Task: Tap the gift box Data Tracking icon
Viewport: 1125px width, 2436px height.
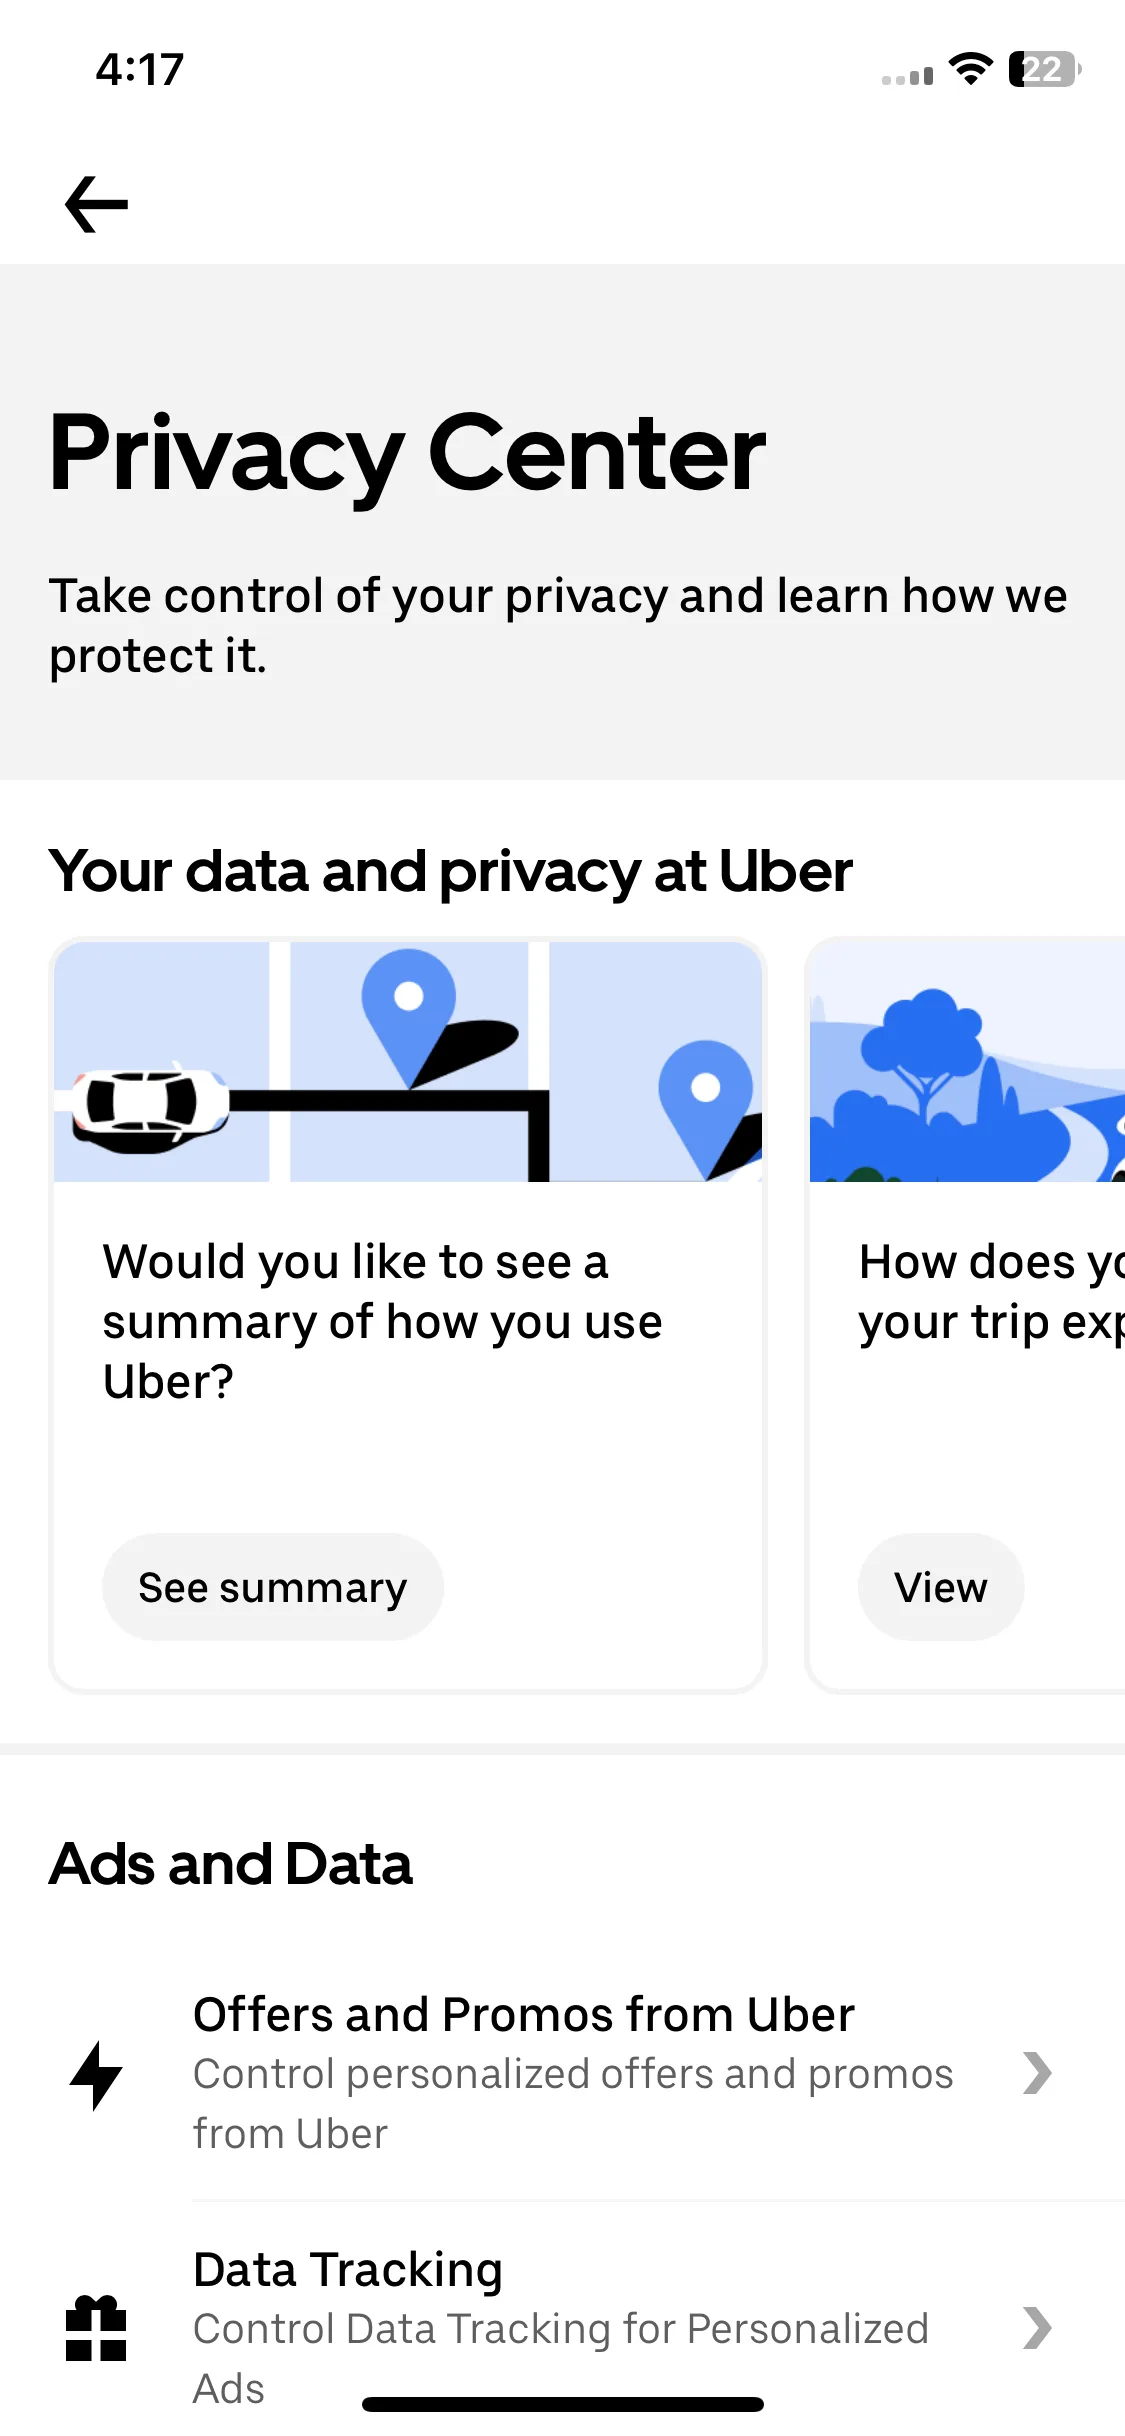Action: tap(96, 2328)
